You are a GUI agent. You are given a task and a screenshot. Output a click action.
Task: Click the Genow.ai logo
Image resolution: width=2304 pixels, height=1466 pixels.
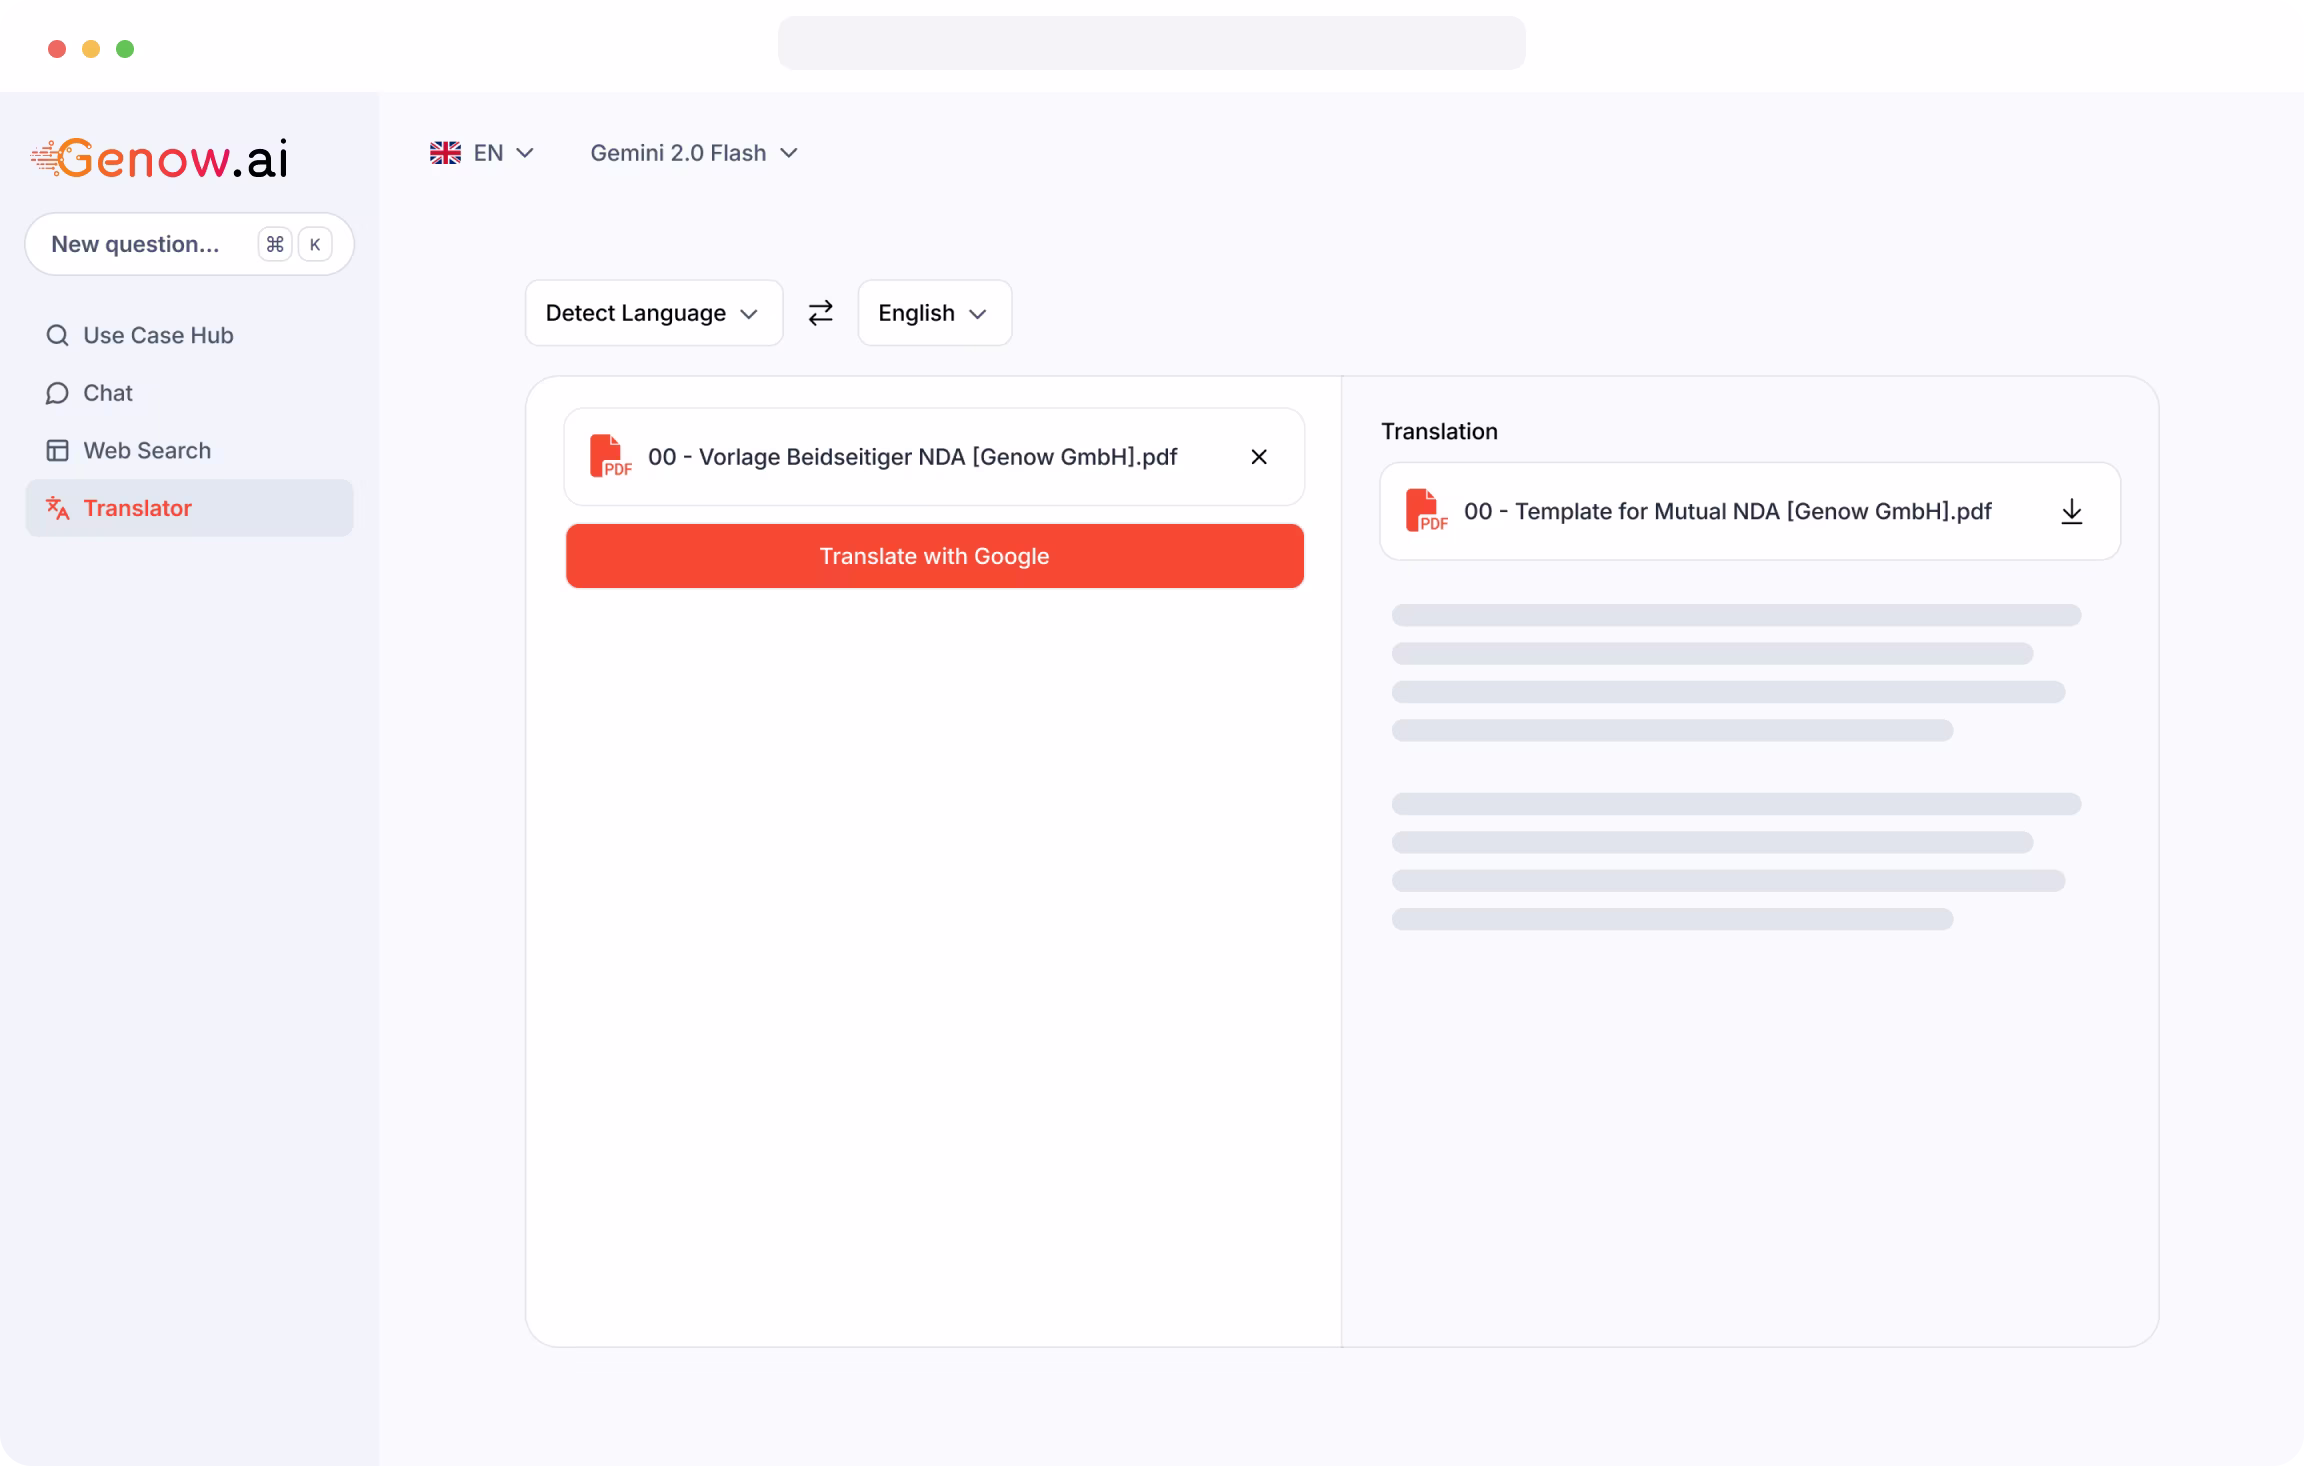(160, 158)
